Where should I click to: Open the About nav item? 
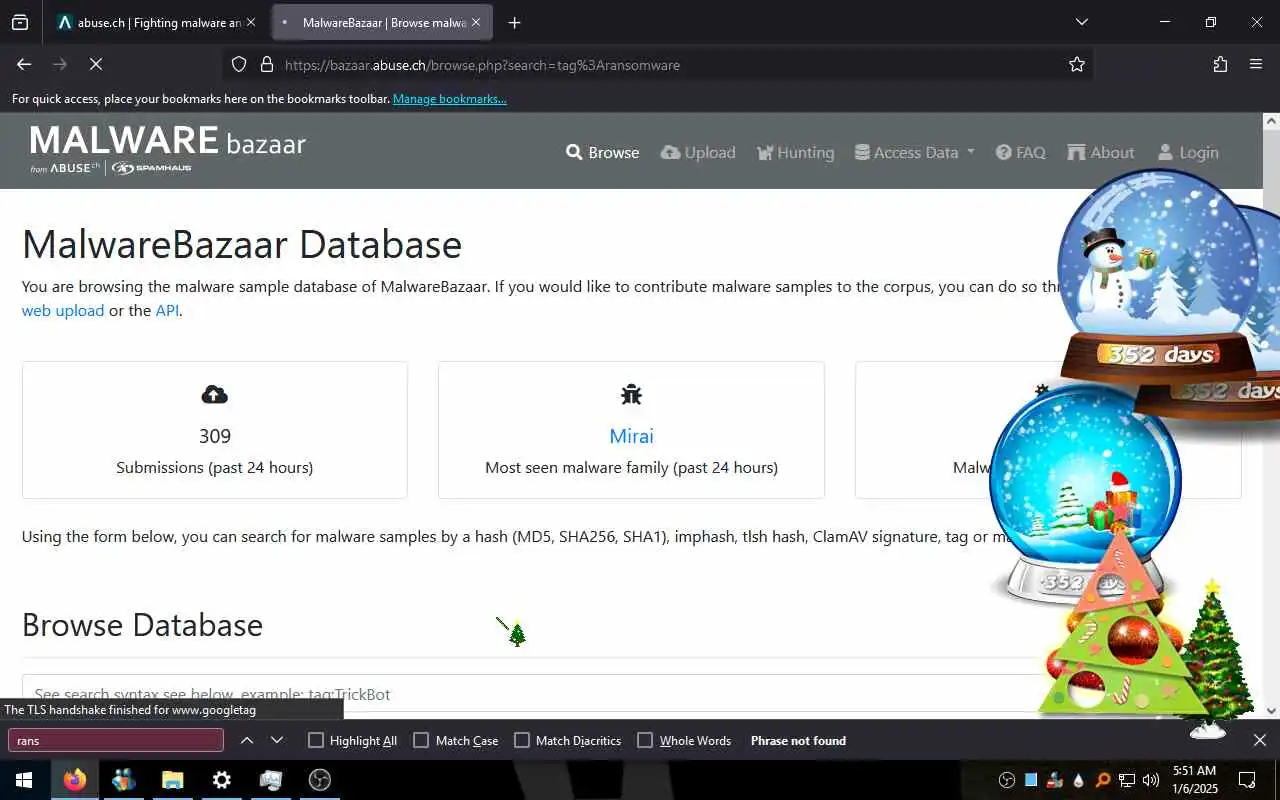[x=1100, y=152]
